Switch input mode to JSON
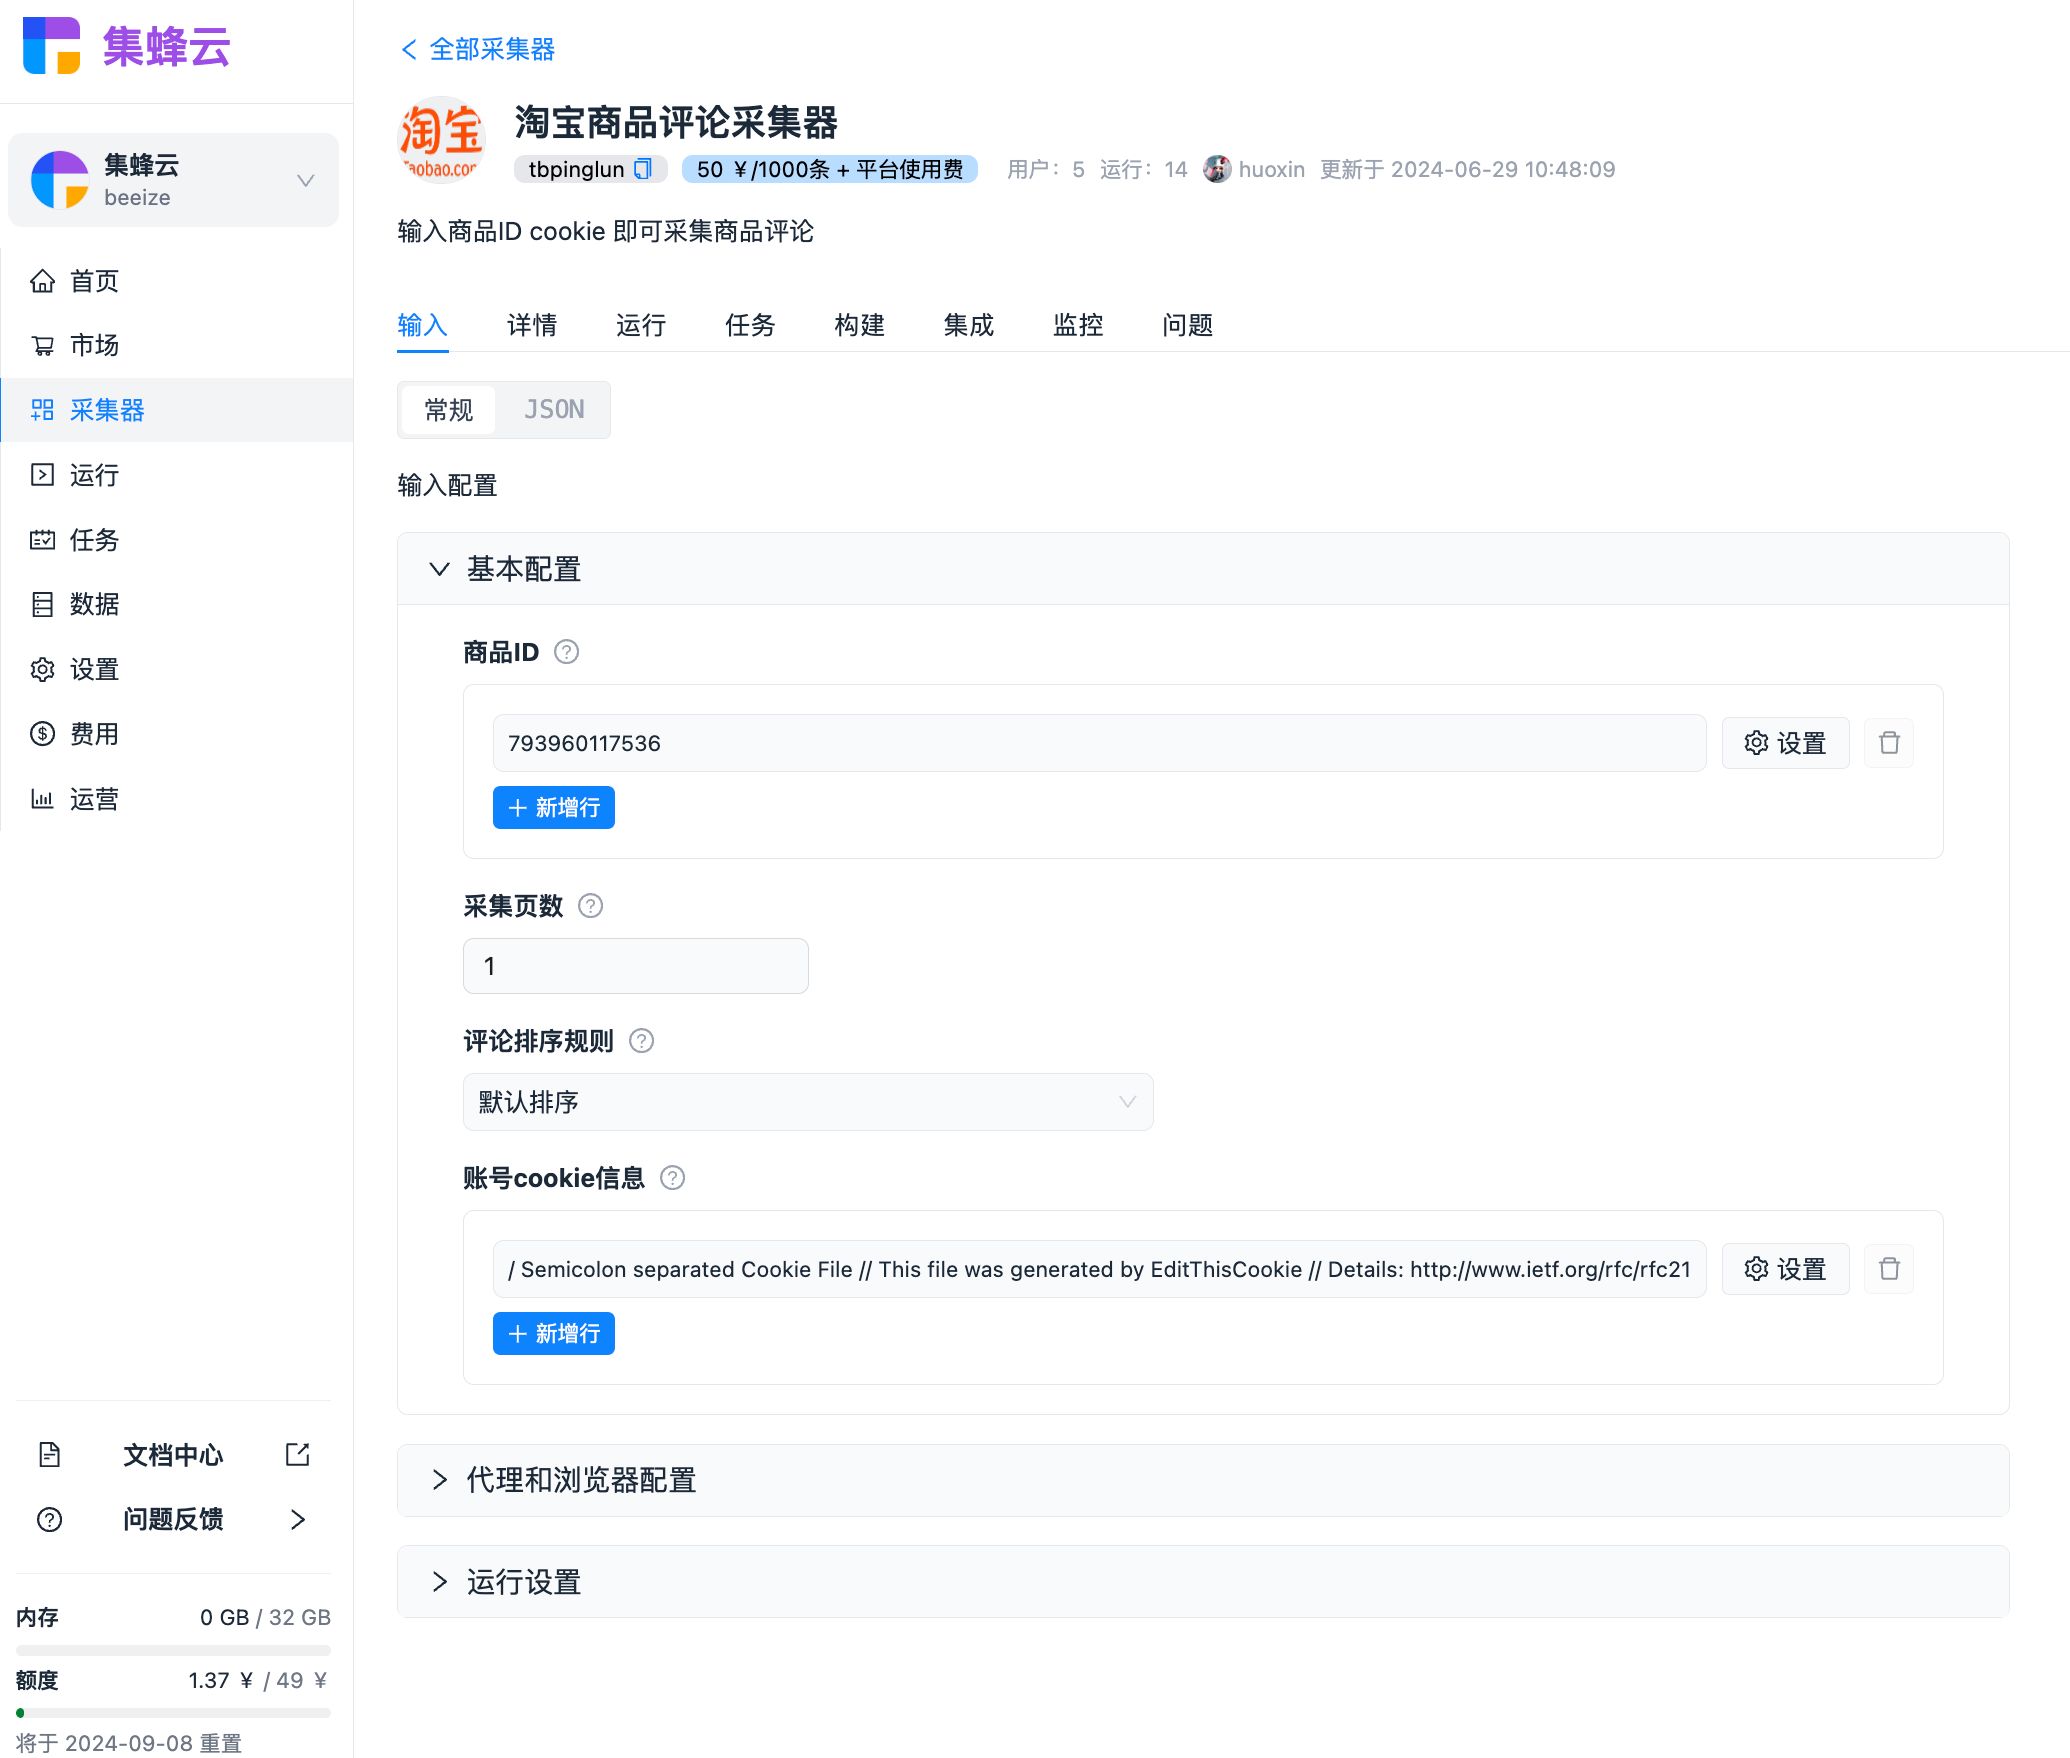Viewport: 2070px width, 1758px height. 554,410
